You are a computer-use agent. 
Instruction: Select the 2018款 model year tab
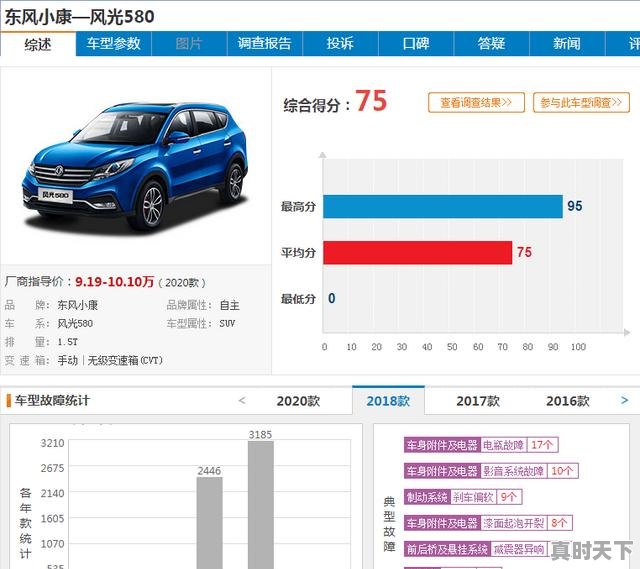click(388, 401)
